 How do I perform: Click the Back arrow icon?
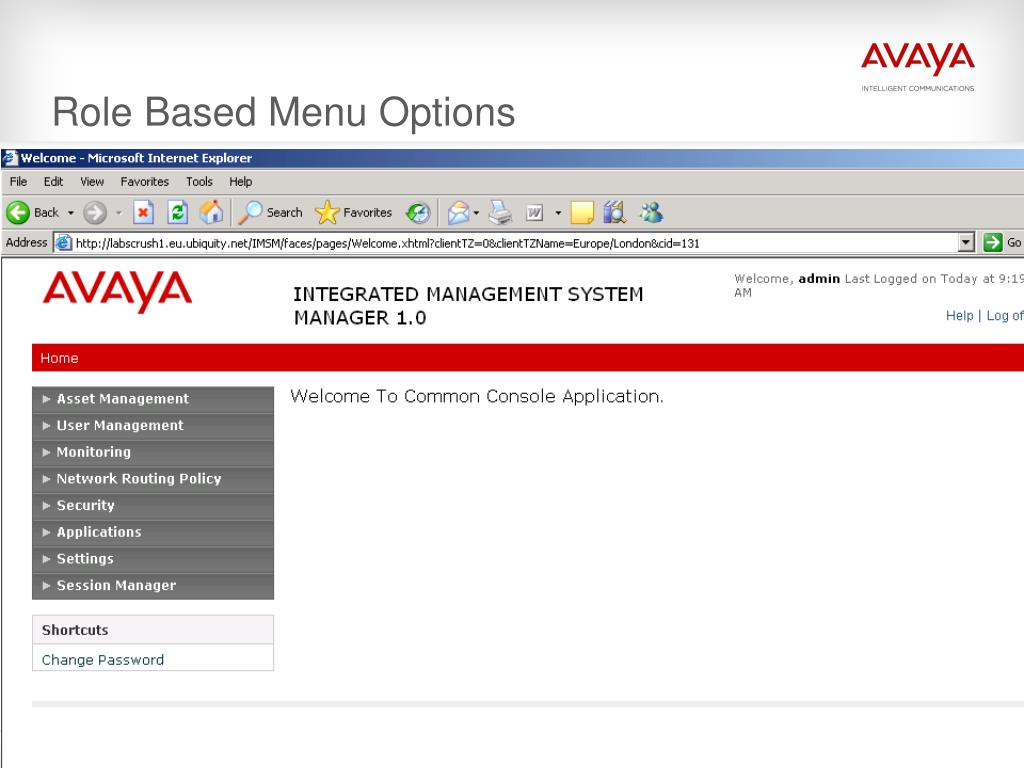18,212
